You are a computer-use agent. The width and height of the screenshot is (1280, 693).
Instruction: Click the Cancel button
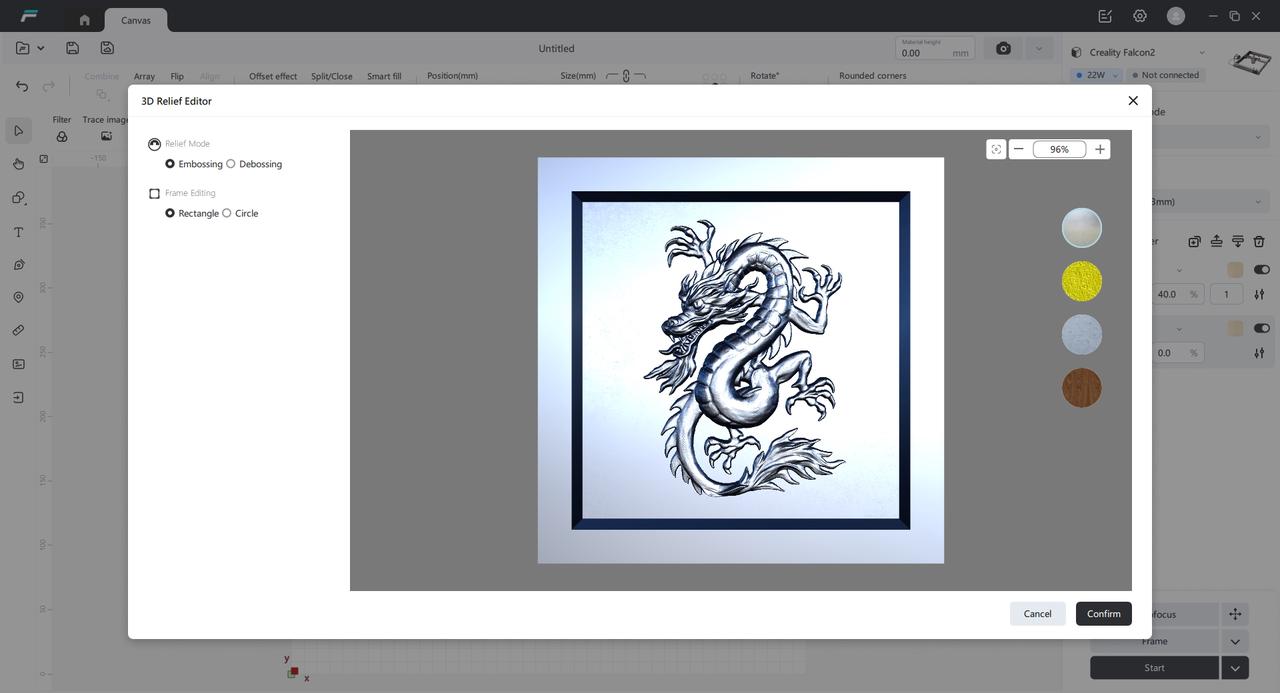1037,614
